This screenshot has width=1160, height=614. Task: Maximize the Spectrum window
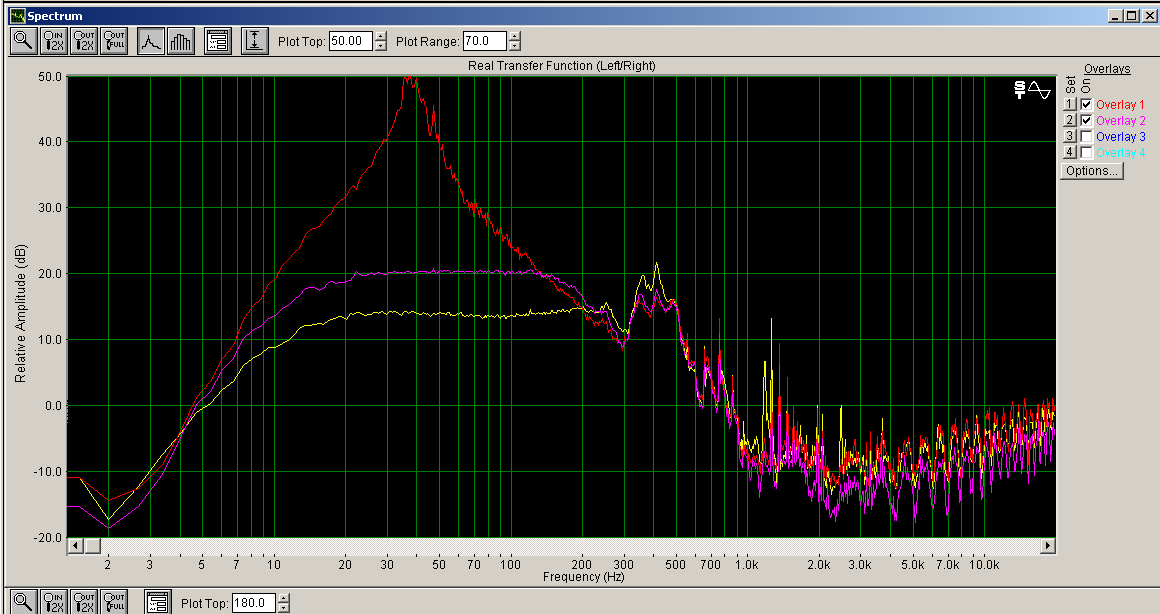(1131, 16)
